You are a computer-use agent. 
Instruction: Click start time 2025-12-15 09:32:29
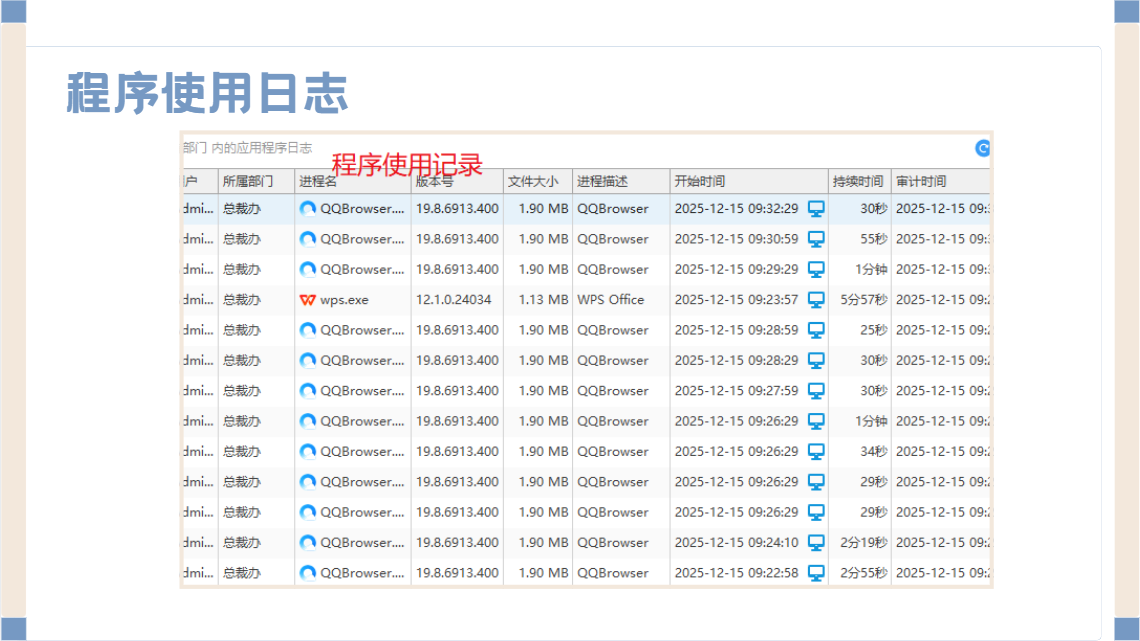pos(736,209)
